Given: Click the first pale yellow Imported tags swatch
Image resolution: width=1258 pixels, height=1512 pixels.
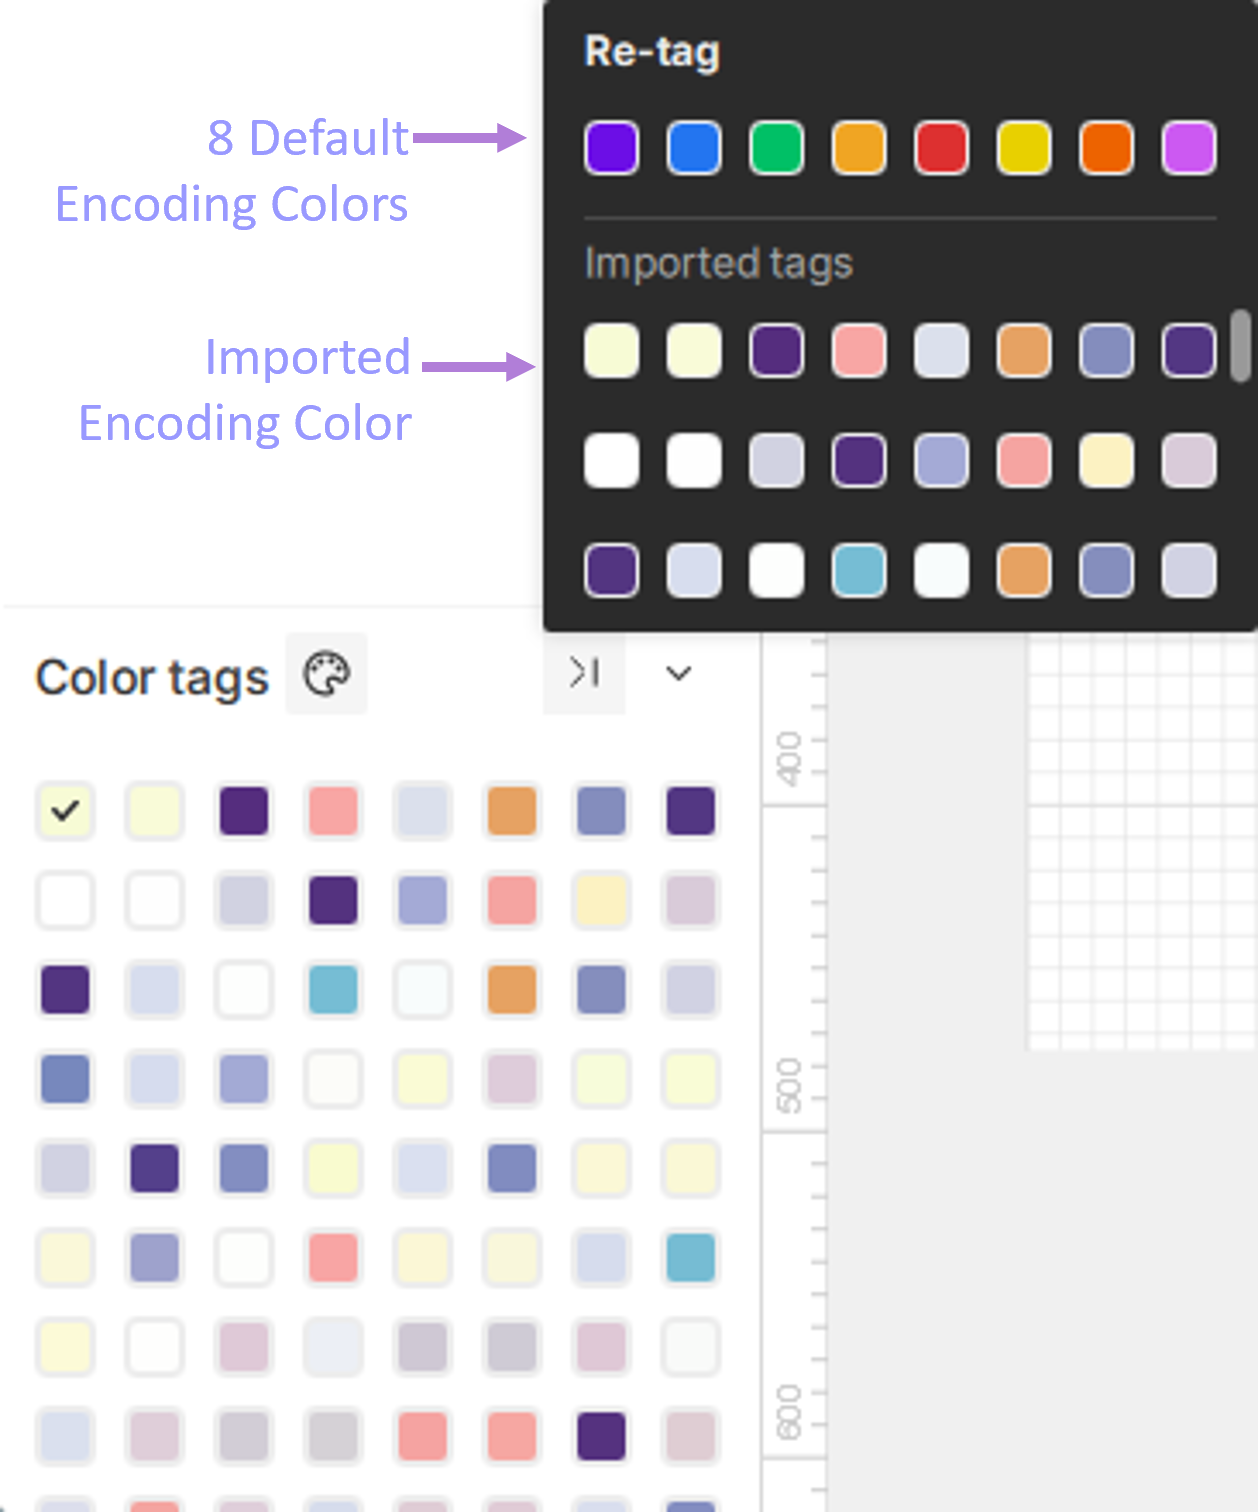Looking at the screenshot, I should [611, 351].
